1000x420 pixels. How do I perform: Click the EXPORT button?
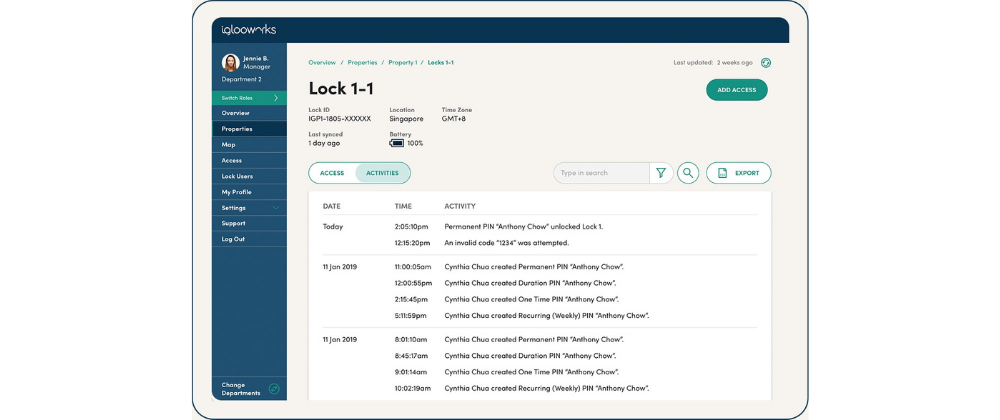[x=739, y=173]
